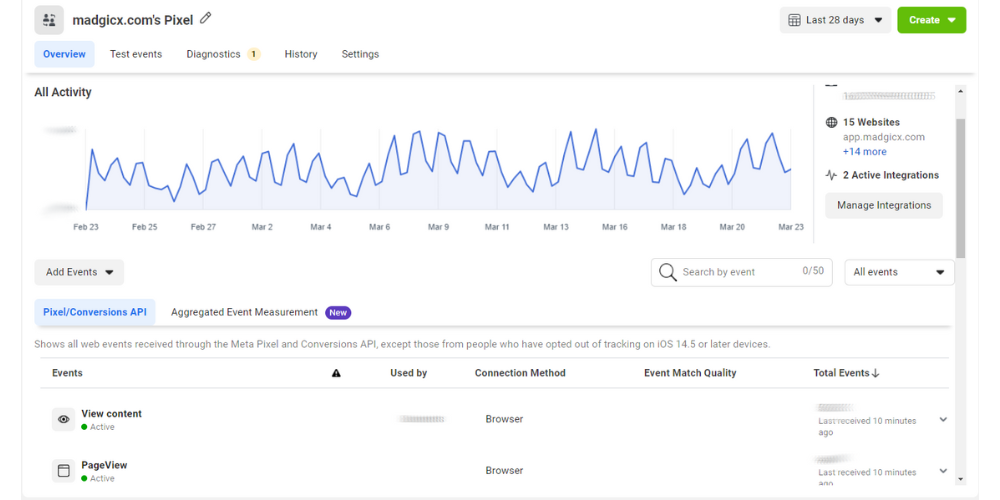Click the Mar 9 date on chart axis
The width and height of the screenshot is (1000, 500).
click(438, 227)
